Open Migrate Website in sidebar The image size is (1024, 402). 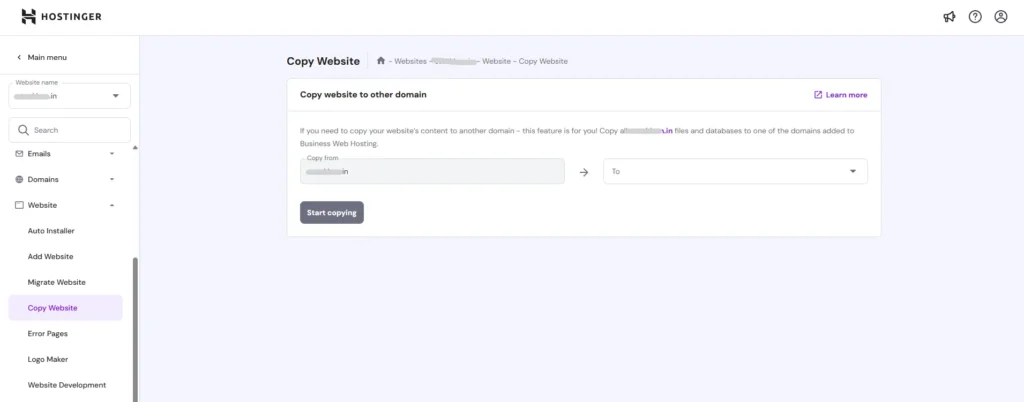56,282
